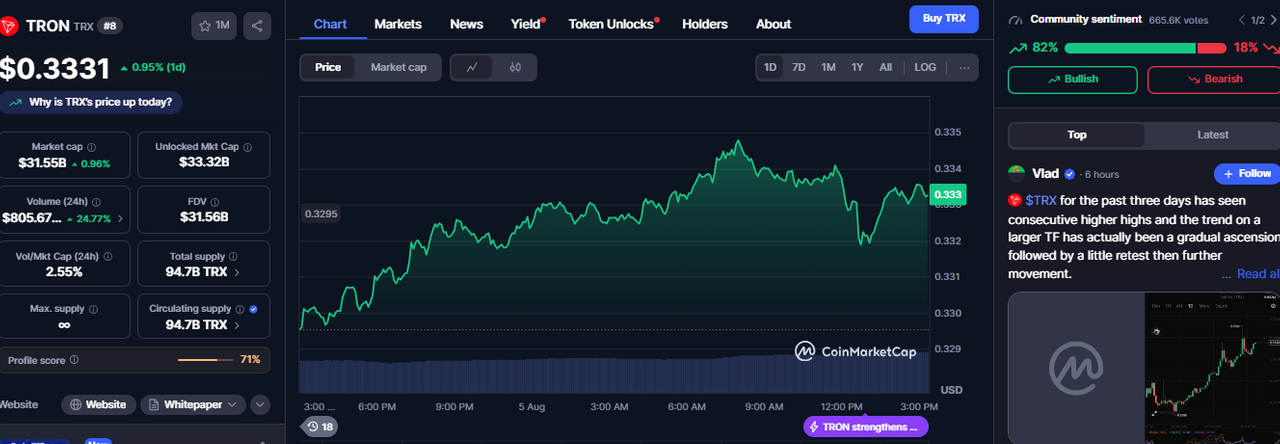Click Why is TRX's price up today?
The image size is (1280, 444).
[92, 102]
